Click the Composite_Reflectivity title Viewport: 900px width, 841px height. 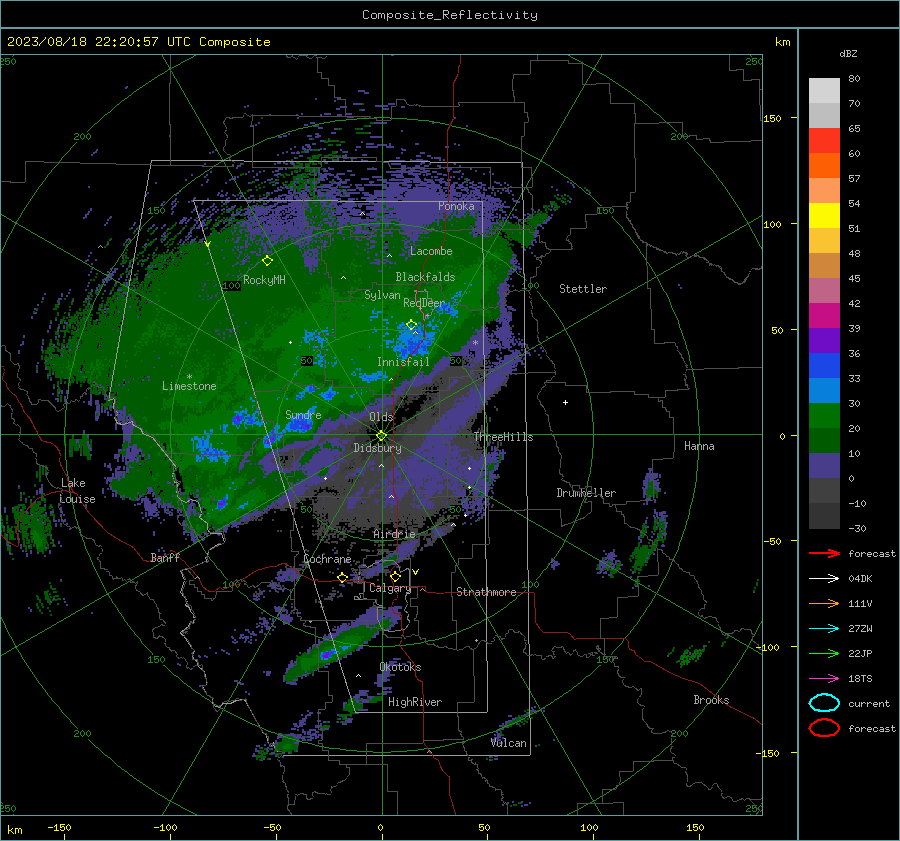tap(450, 15)
